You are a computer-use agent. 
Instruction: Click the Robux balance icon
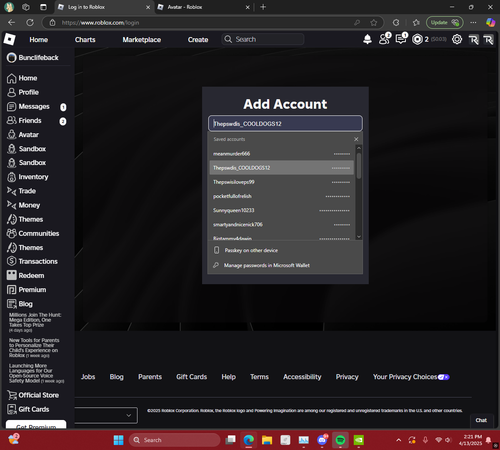(x=417, y=40)
